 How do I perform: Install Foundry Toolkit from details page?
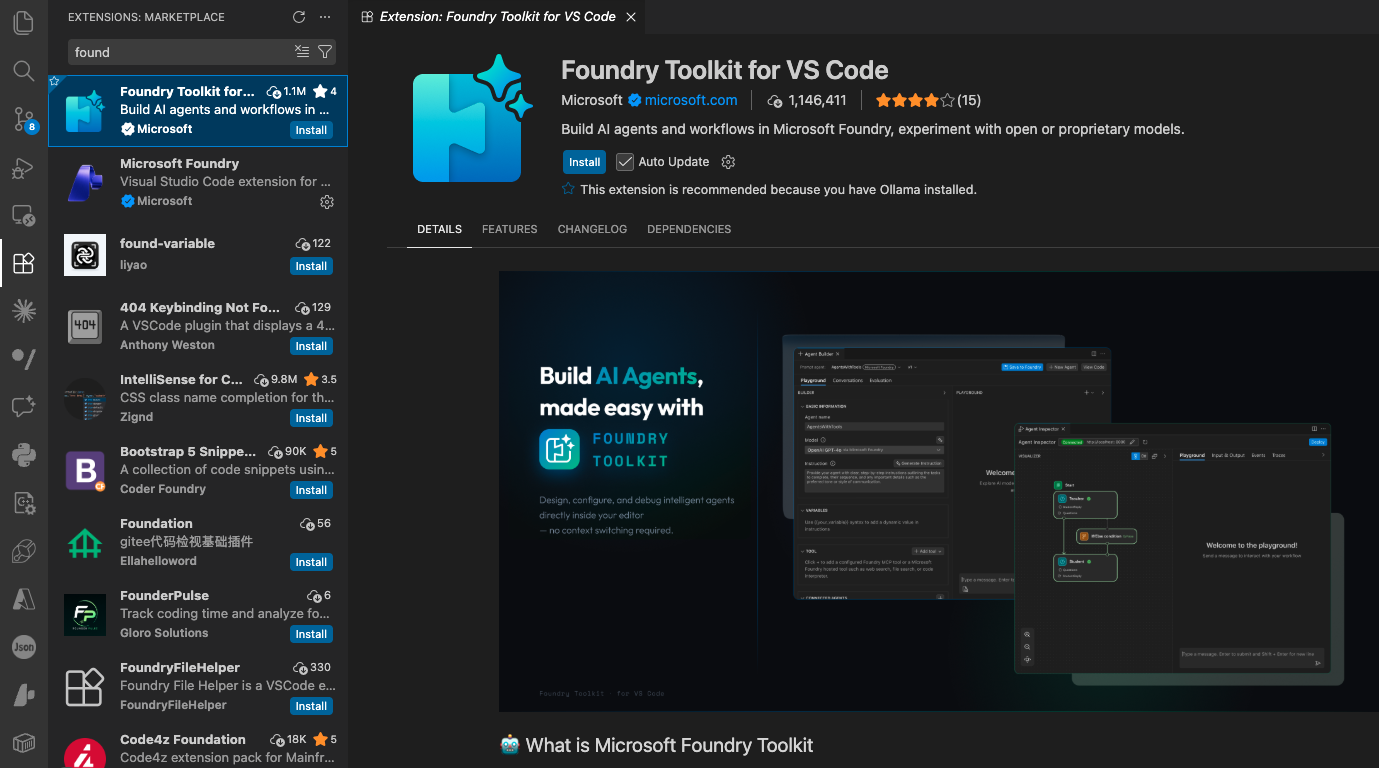584,162
